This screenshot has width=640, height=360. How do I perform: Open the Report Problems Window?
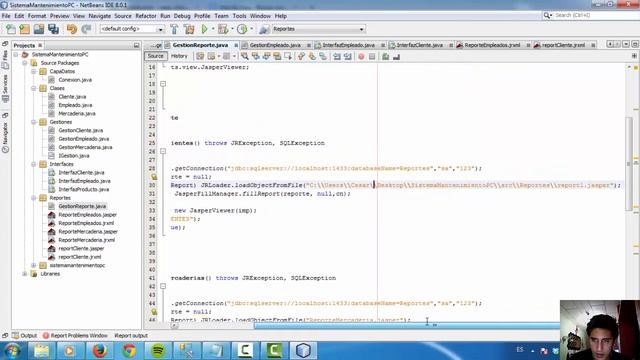75,336
